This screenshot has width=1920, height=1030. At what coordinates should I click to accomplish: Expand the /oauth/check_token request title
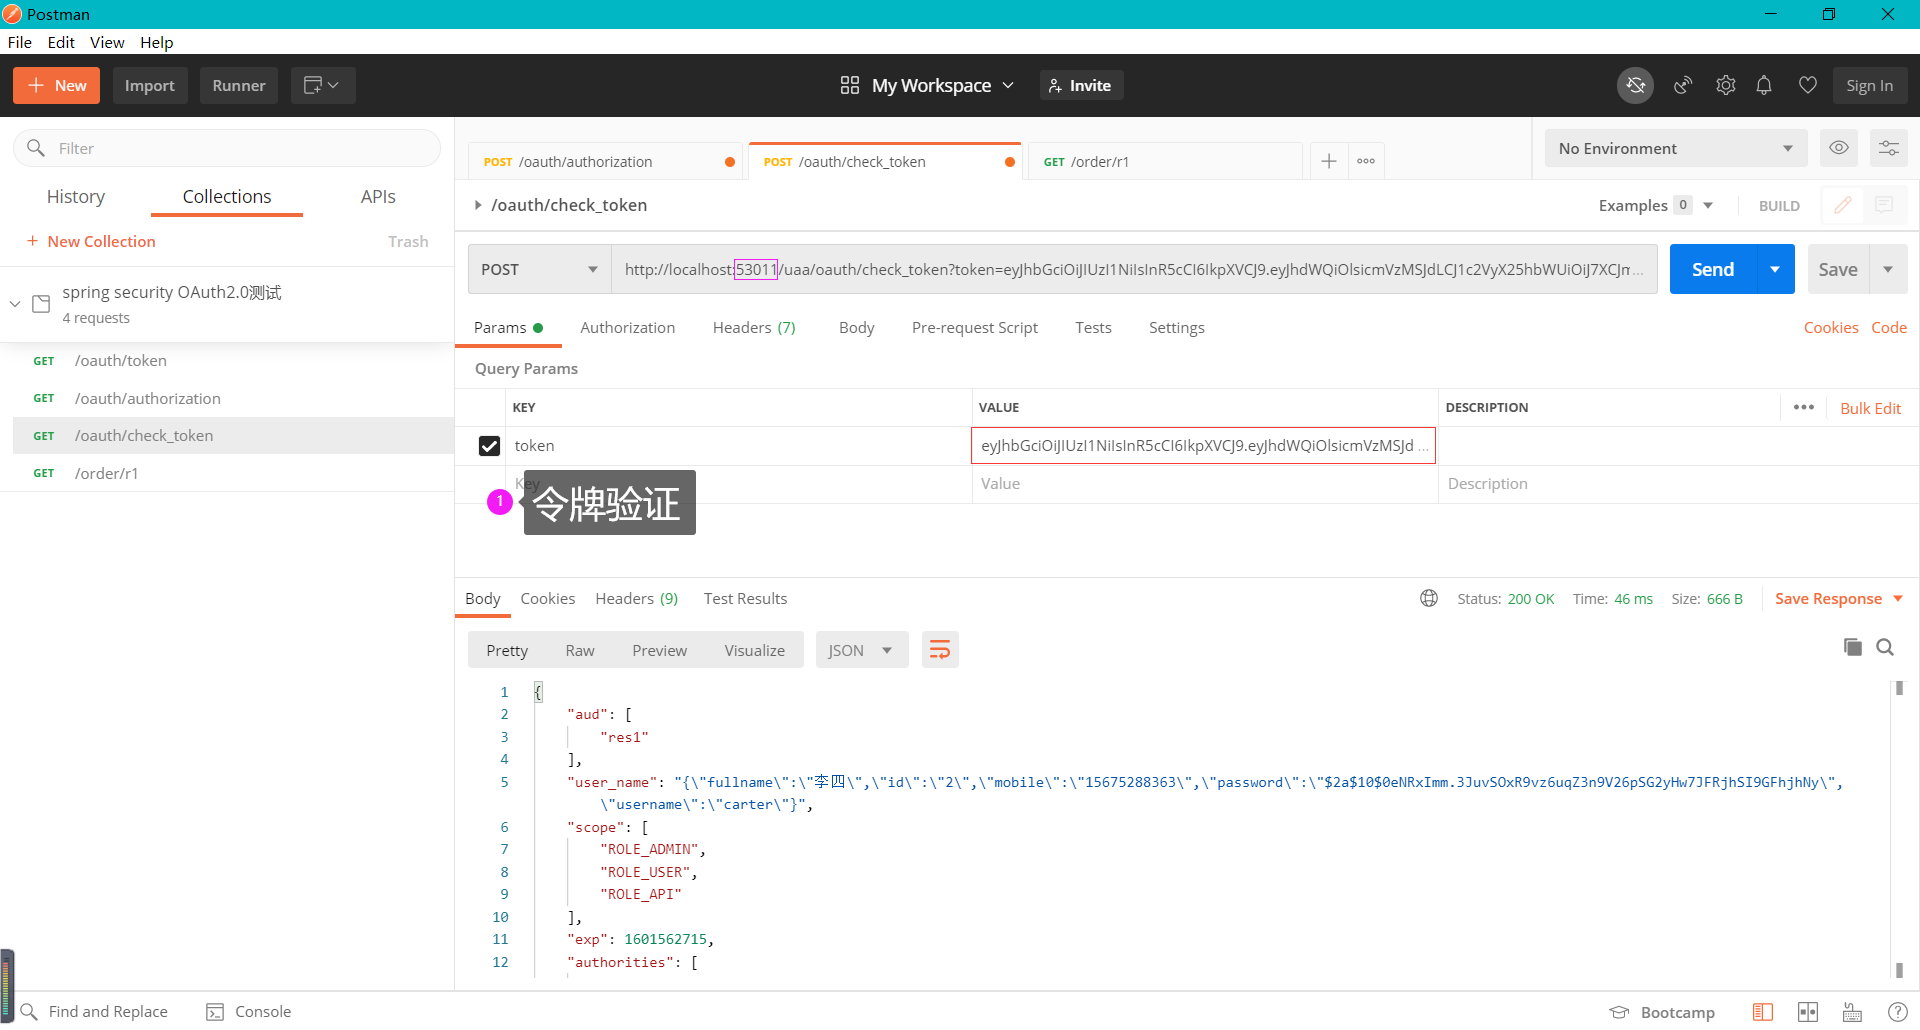[478, 205]
